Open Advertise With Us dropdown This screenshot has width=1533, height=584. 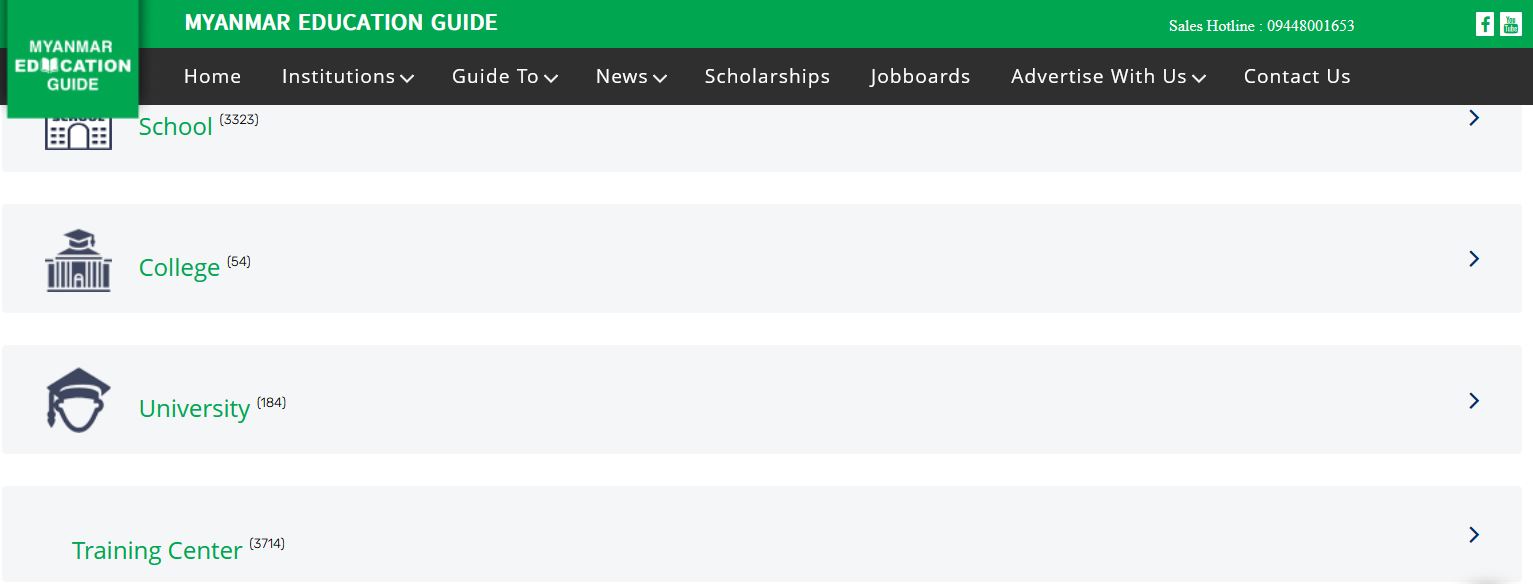coord(1107,77)
